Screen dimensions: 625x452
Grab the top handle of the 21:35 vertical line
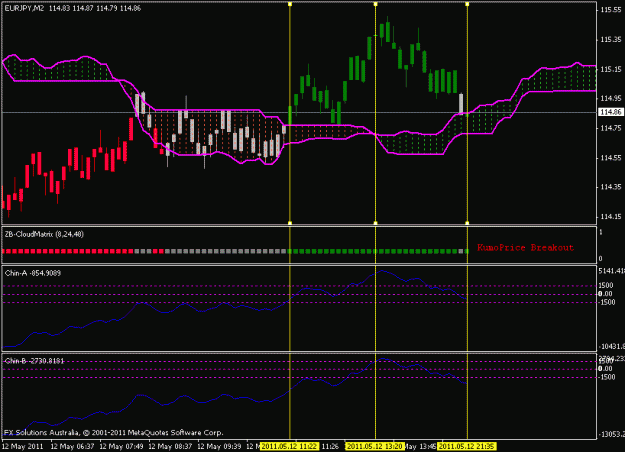(467, 4)
